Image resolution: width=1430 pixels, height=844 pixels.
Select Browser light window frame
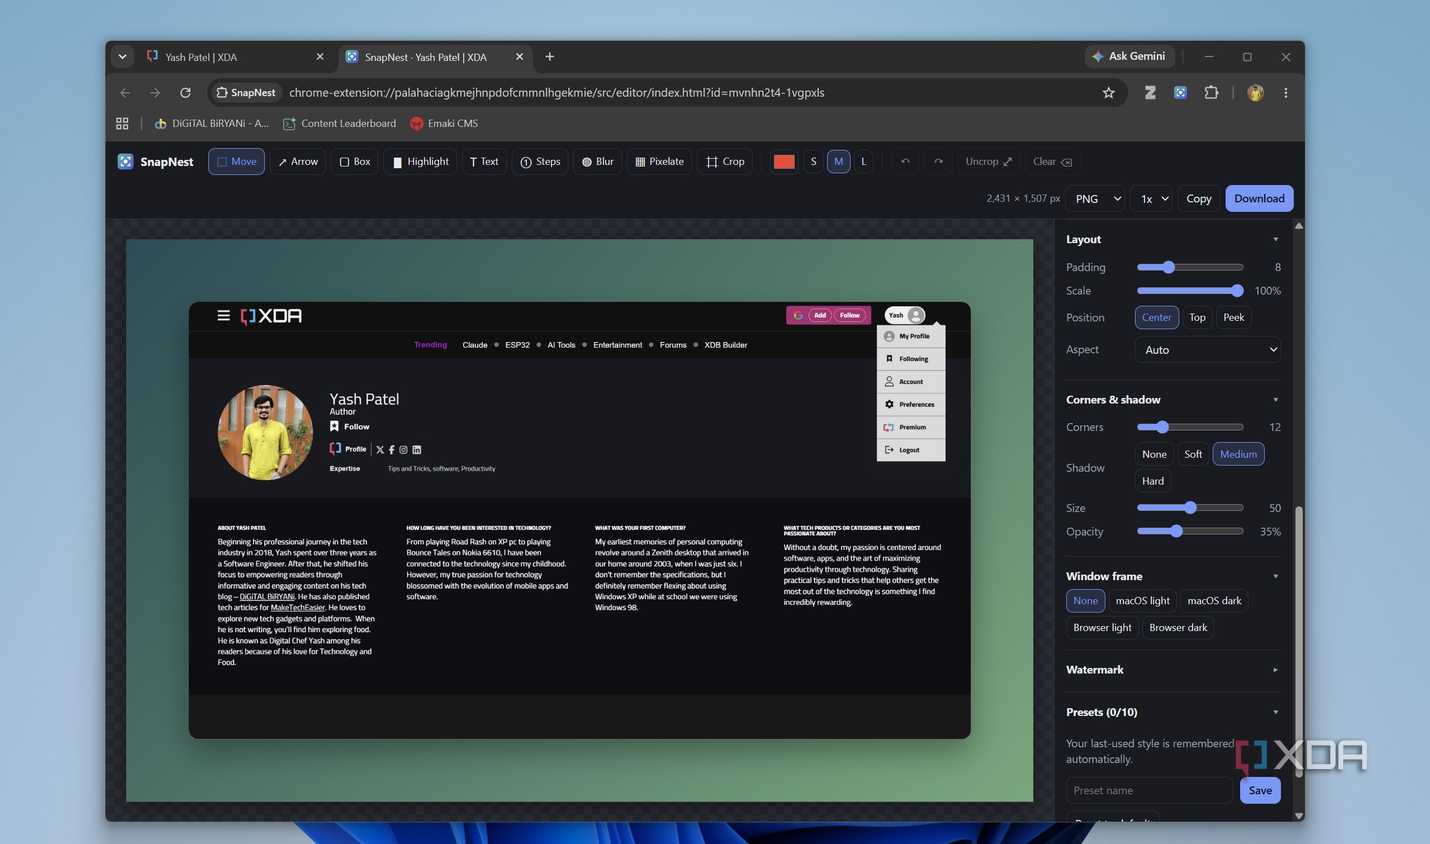pos(1102,627)
